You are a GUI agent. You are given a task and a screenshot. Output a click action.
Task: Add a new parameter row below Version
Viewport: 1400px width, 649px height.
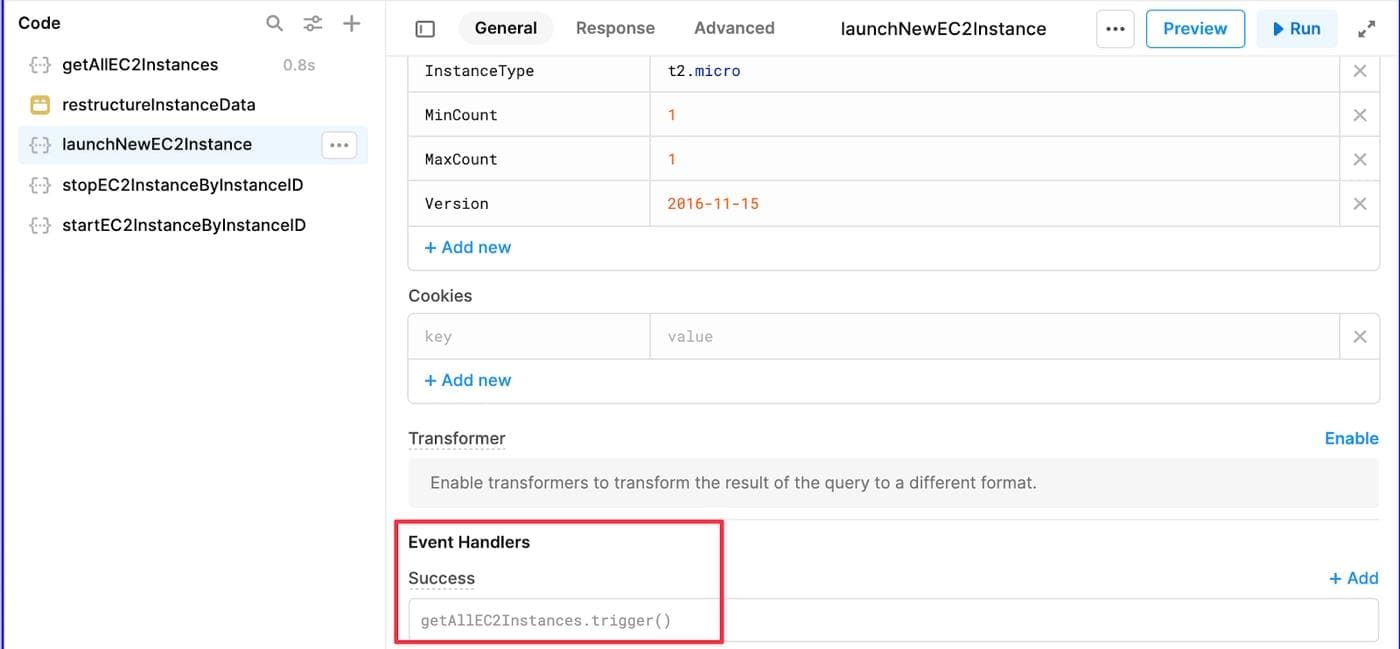coord(468,247)
